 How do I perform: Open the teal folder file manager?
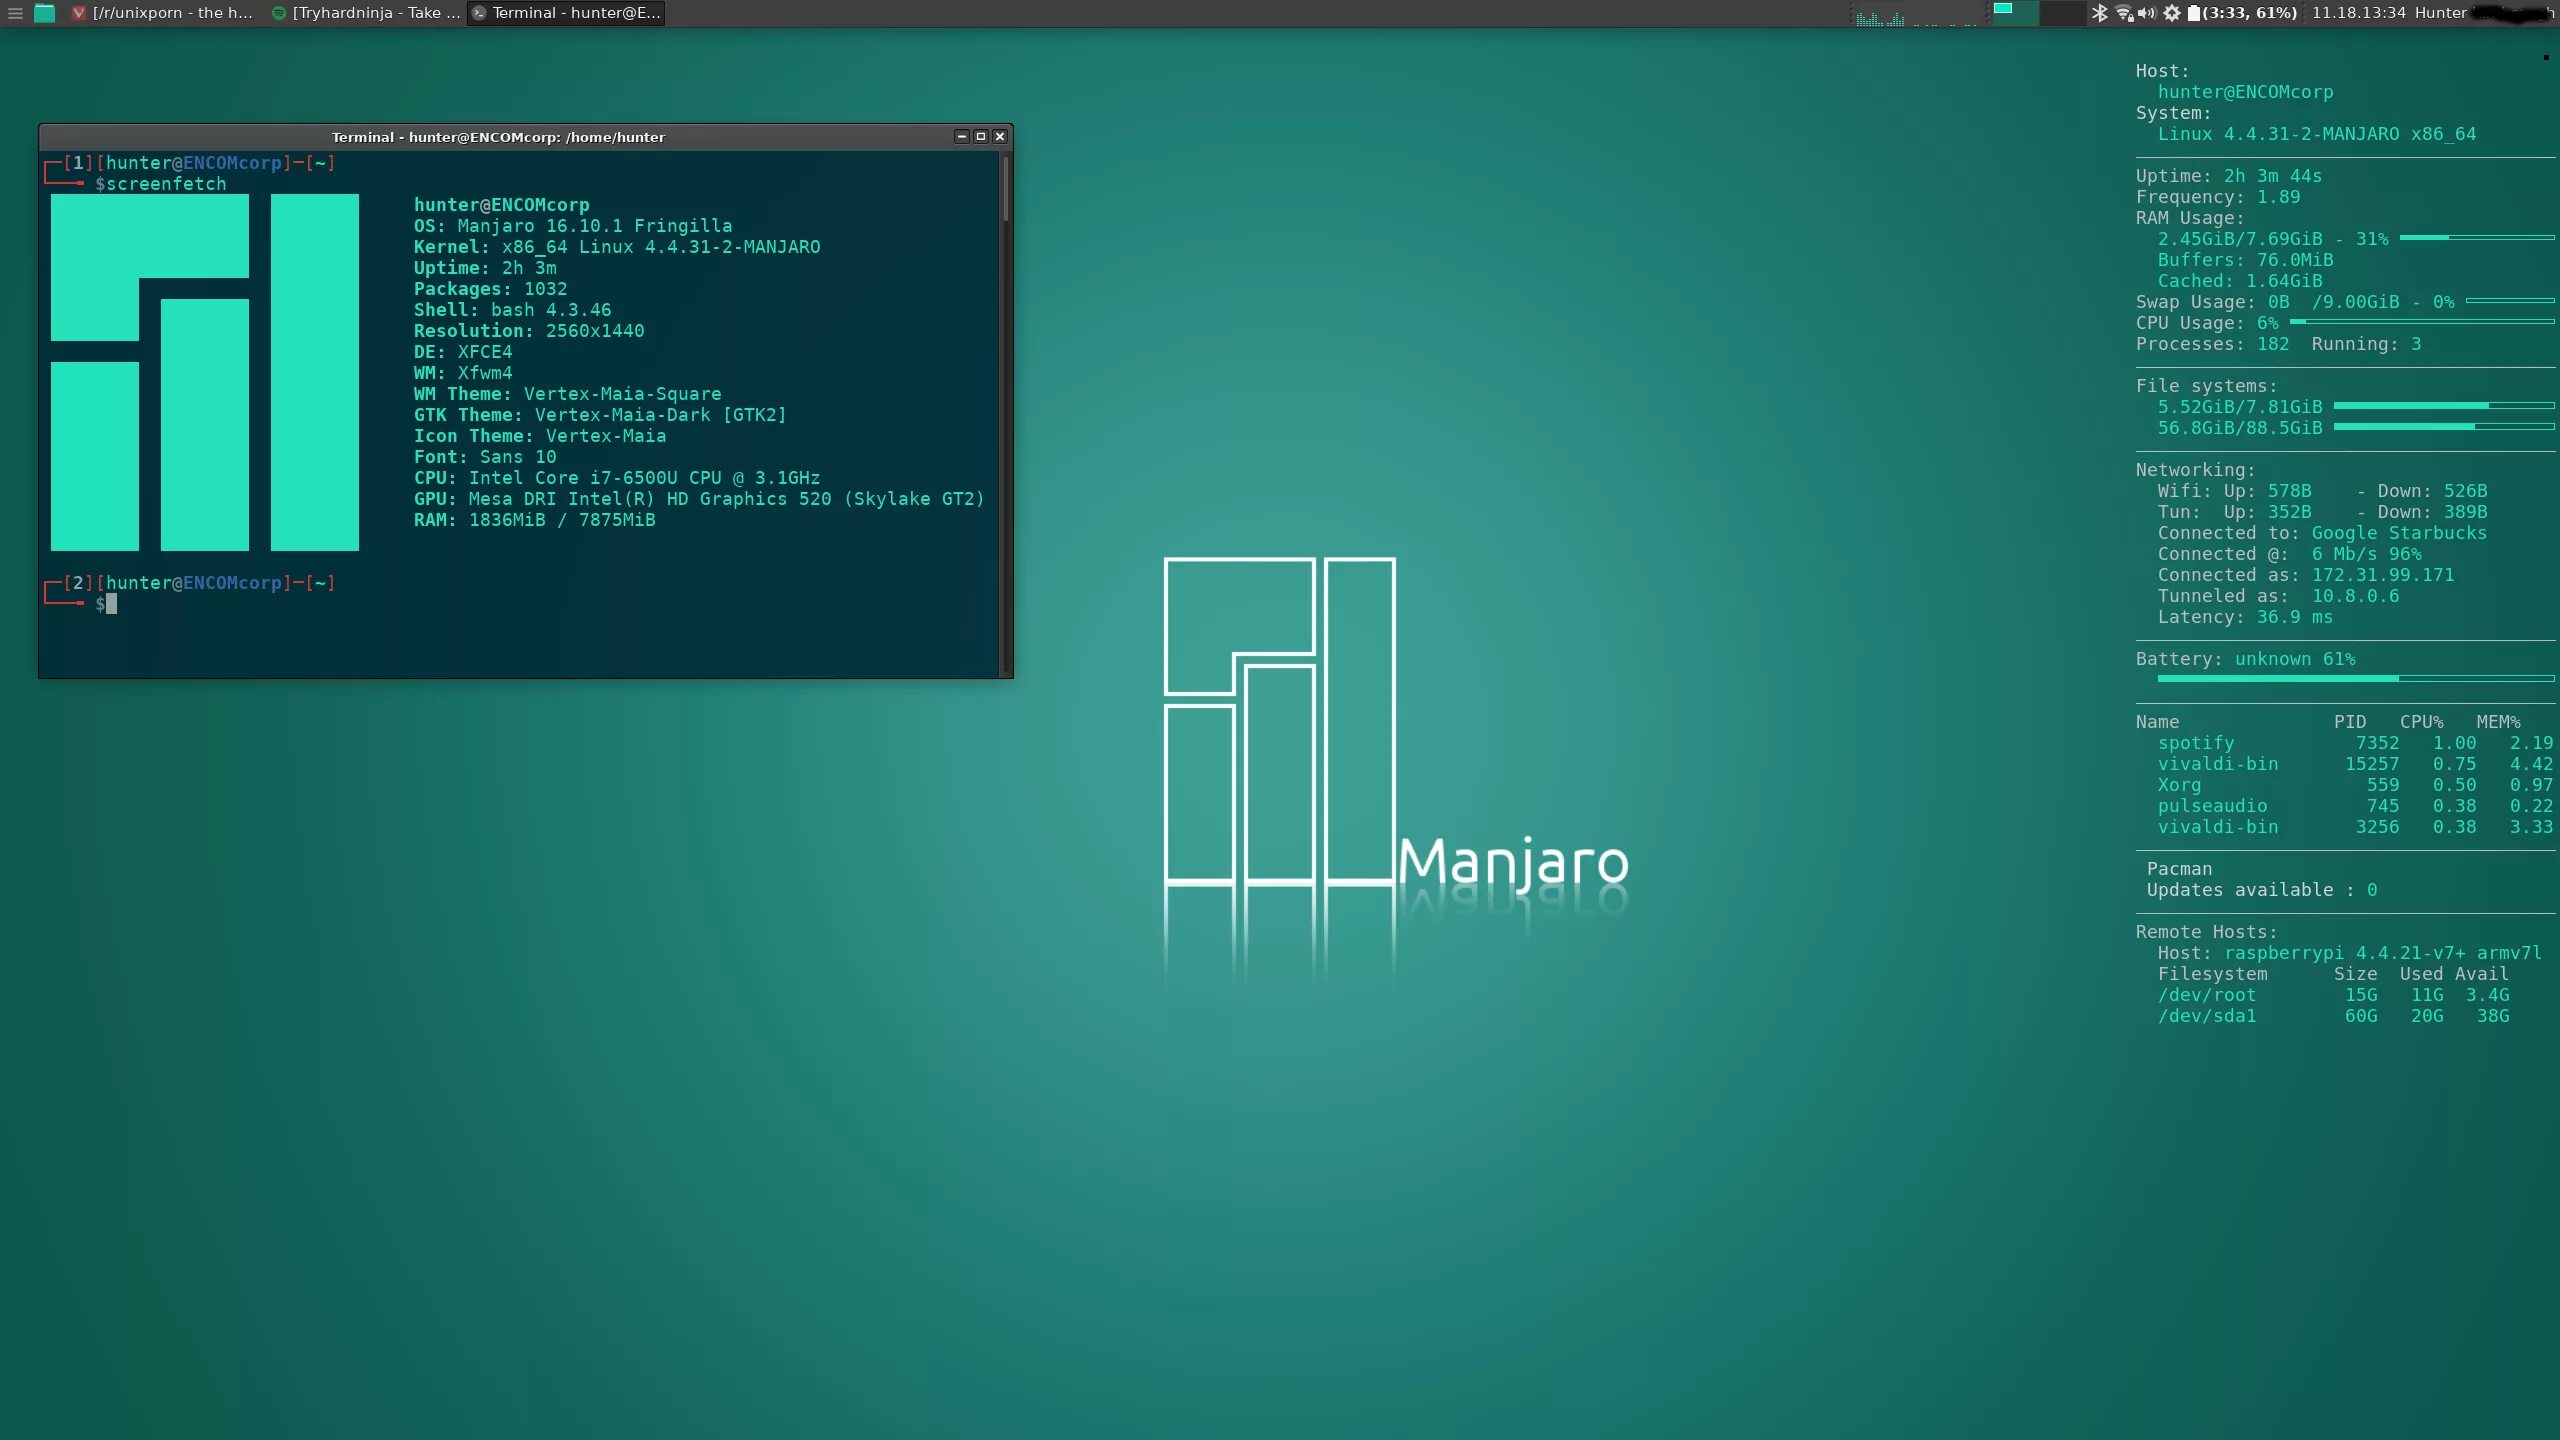point(44,13)
